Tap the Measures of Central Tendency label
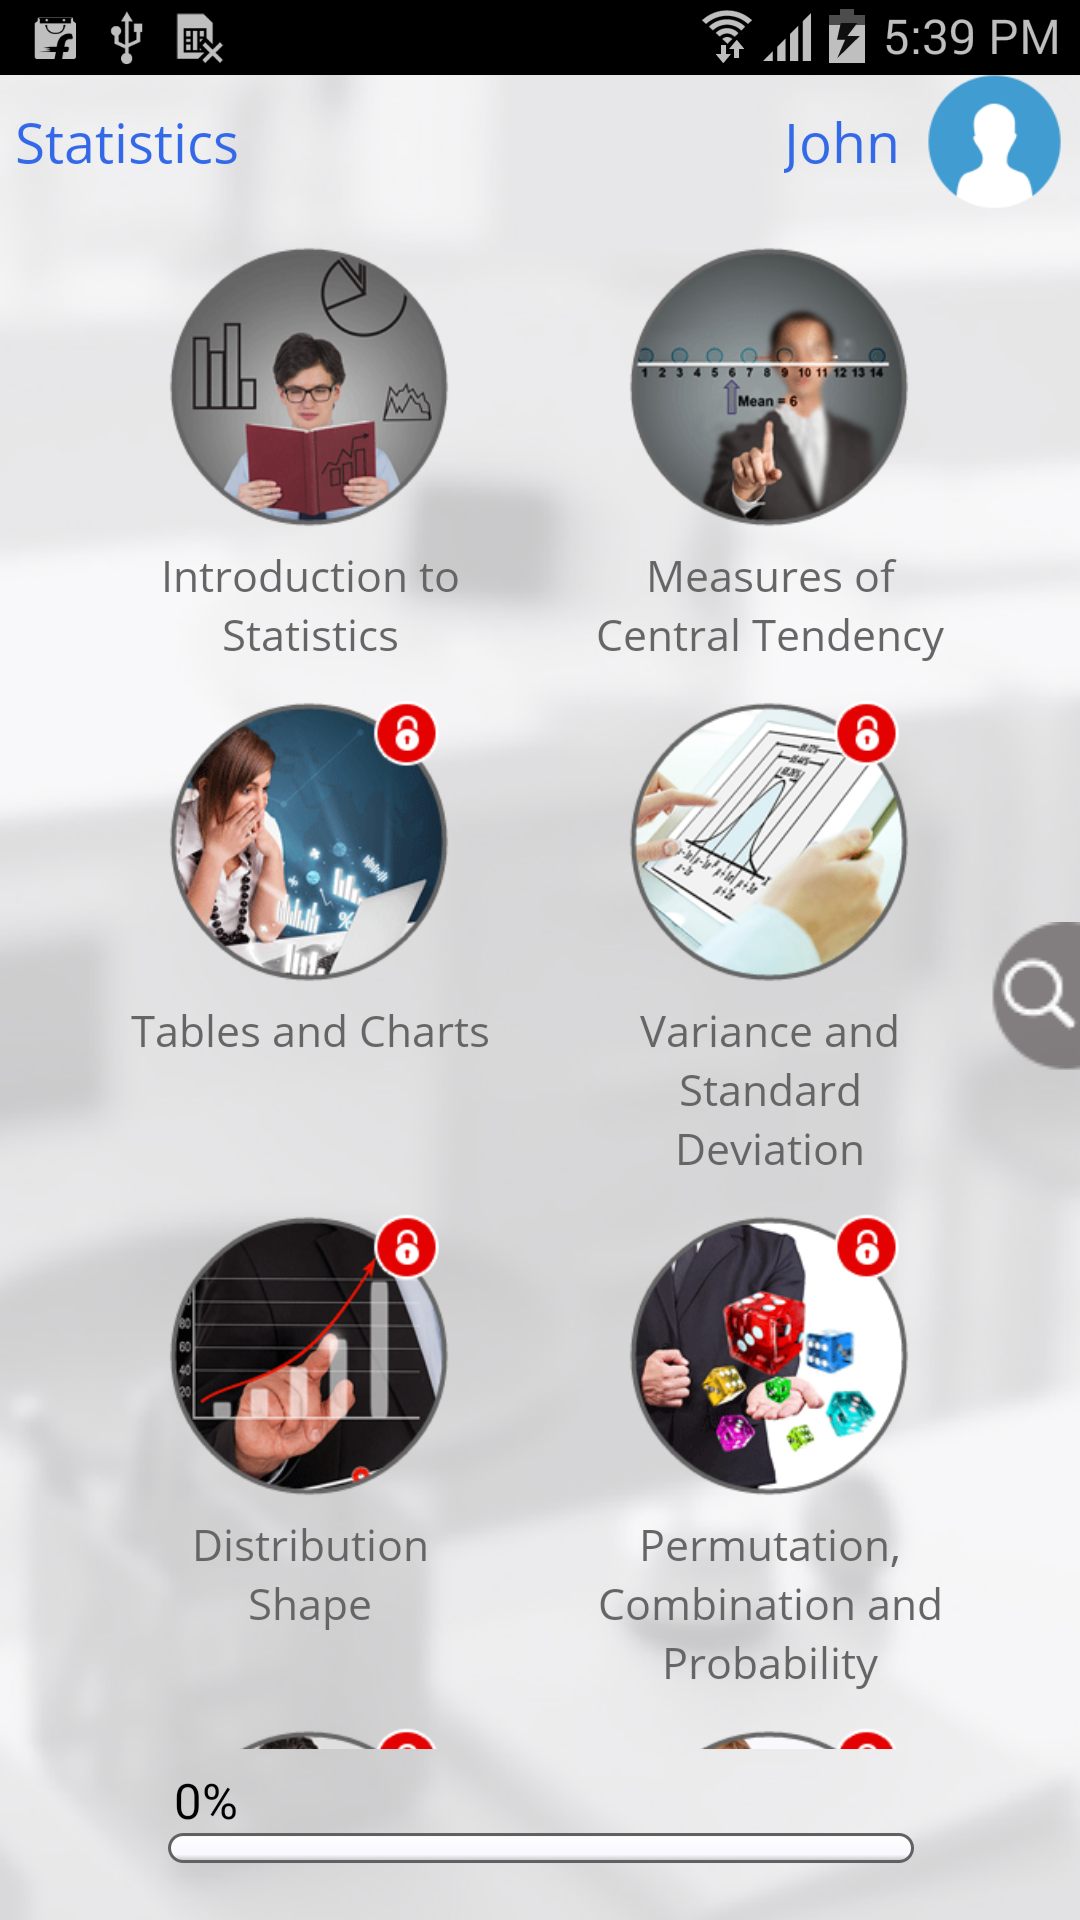 coord(770,606)
